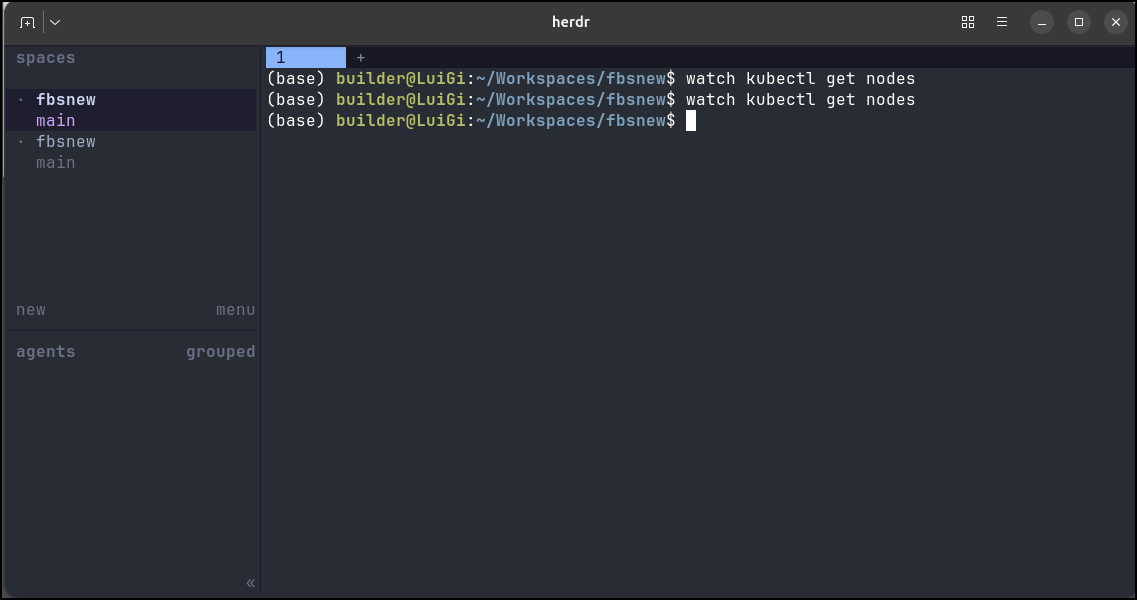This screenshot has height=600, width=1137.
Task: Close the herdr window
Action: 1115,22
